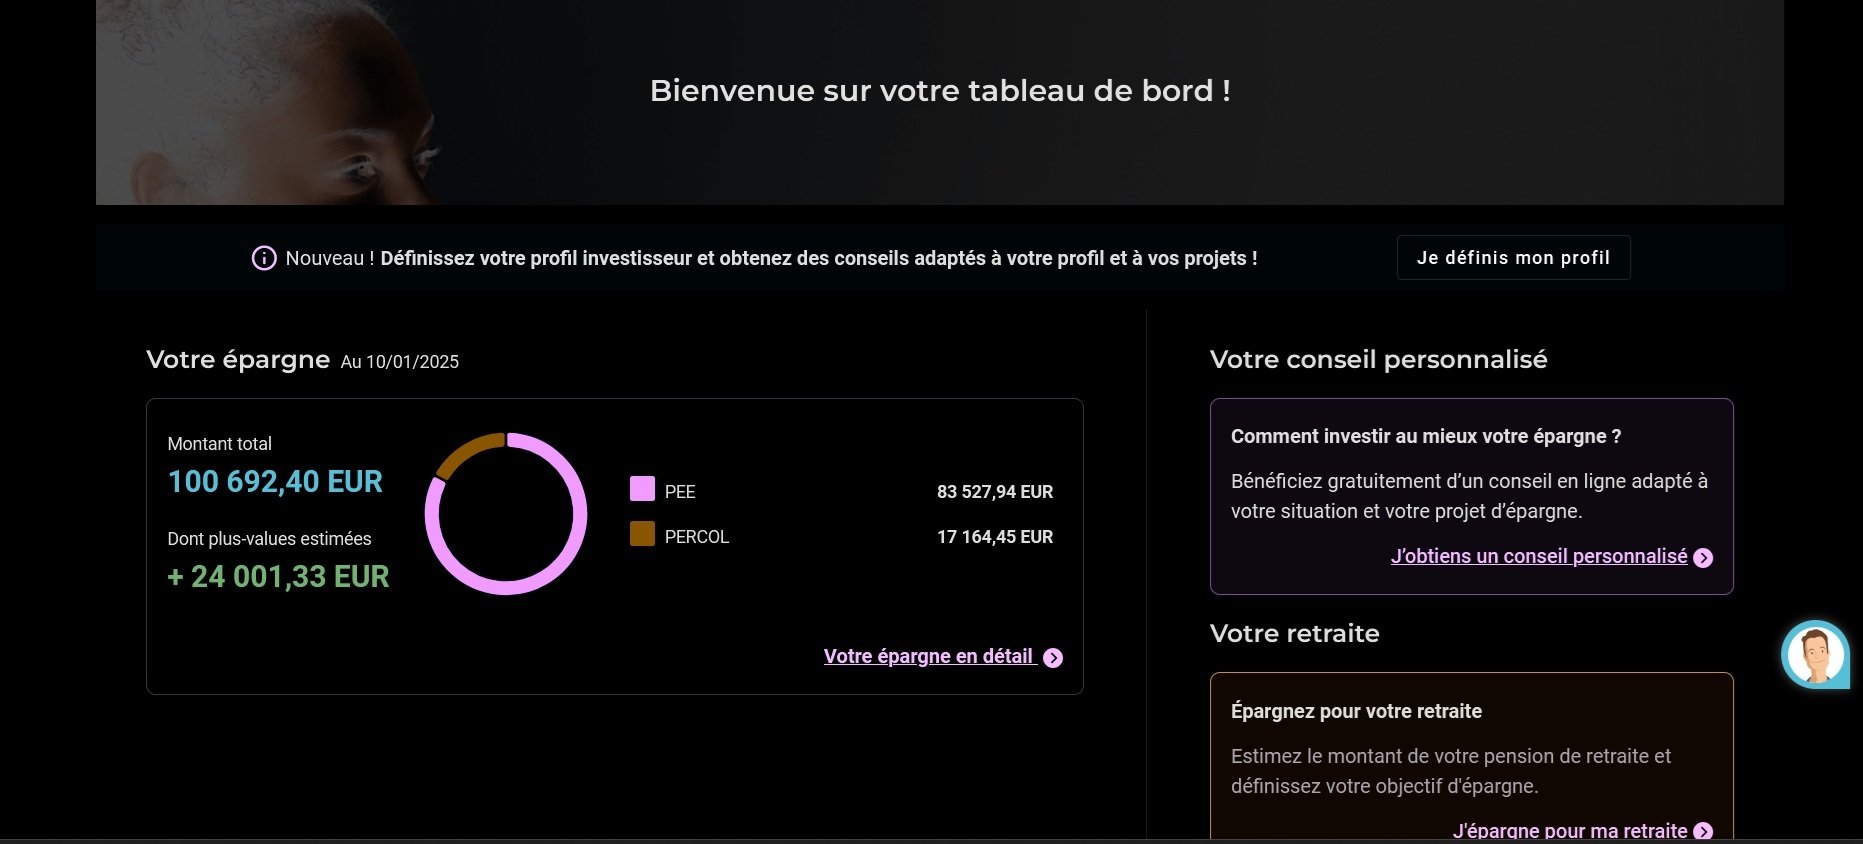
Task: Click arrow icon after J'épargne pour ma retraite
Action: click(1704, 831)
